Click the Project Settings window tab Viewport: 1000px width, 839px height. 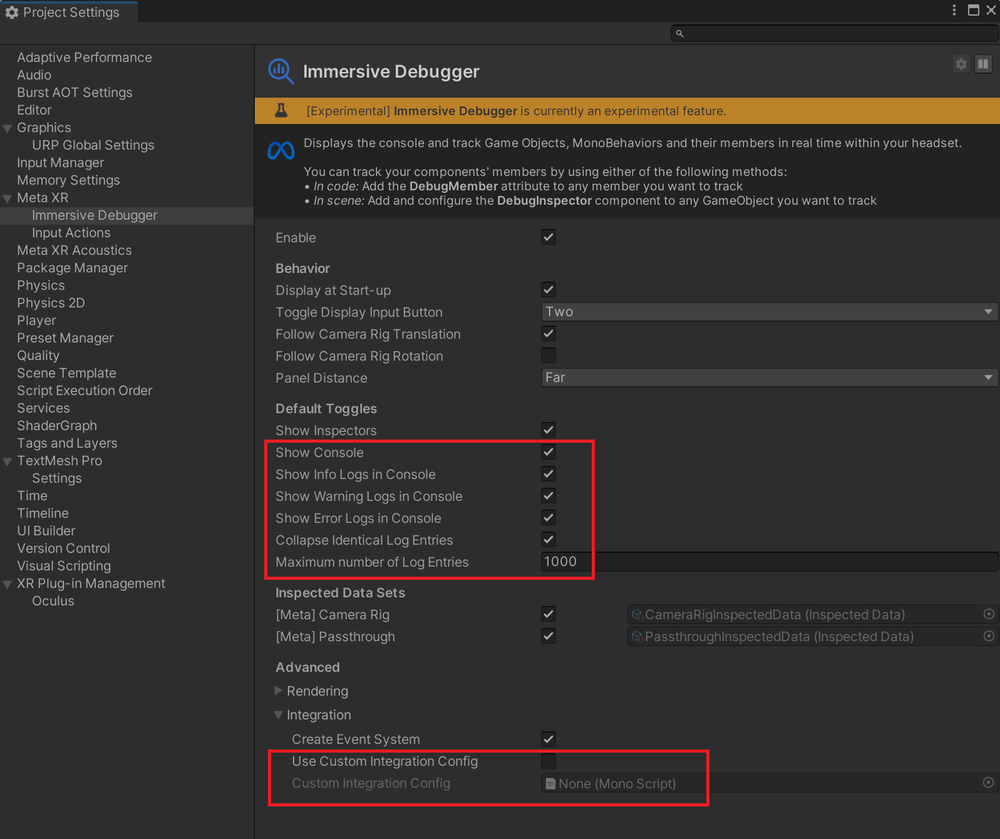coord(65,10)
